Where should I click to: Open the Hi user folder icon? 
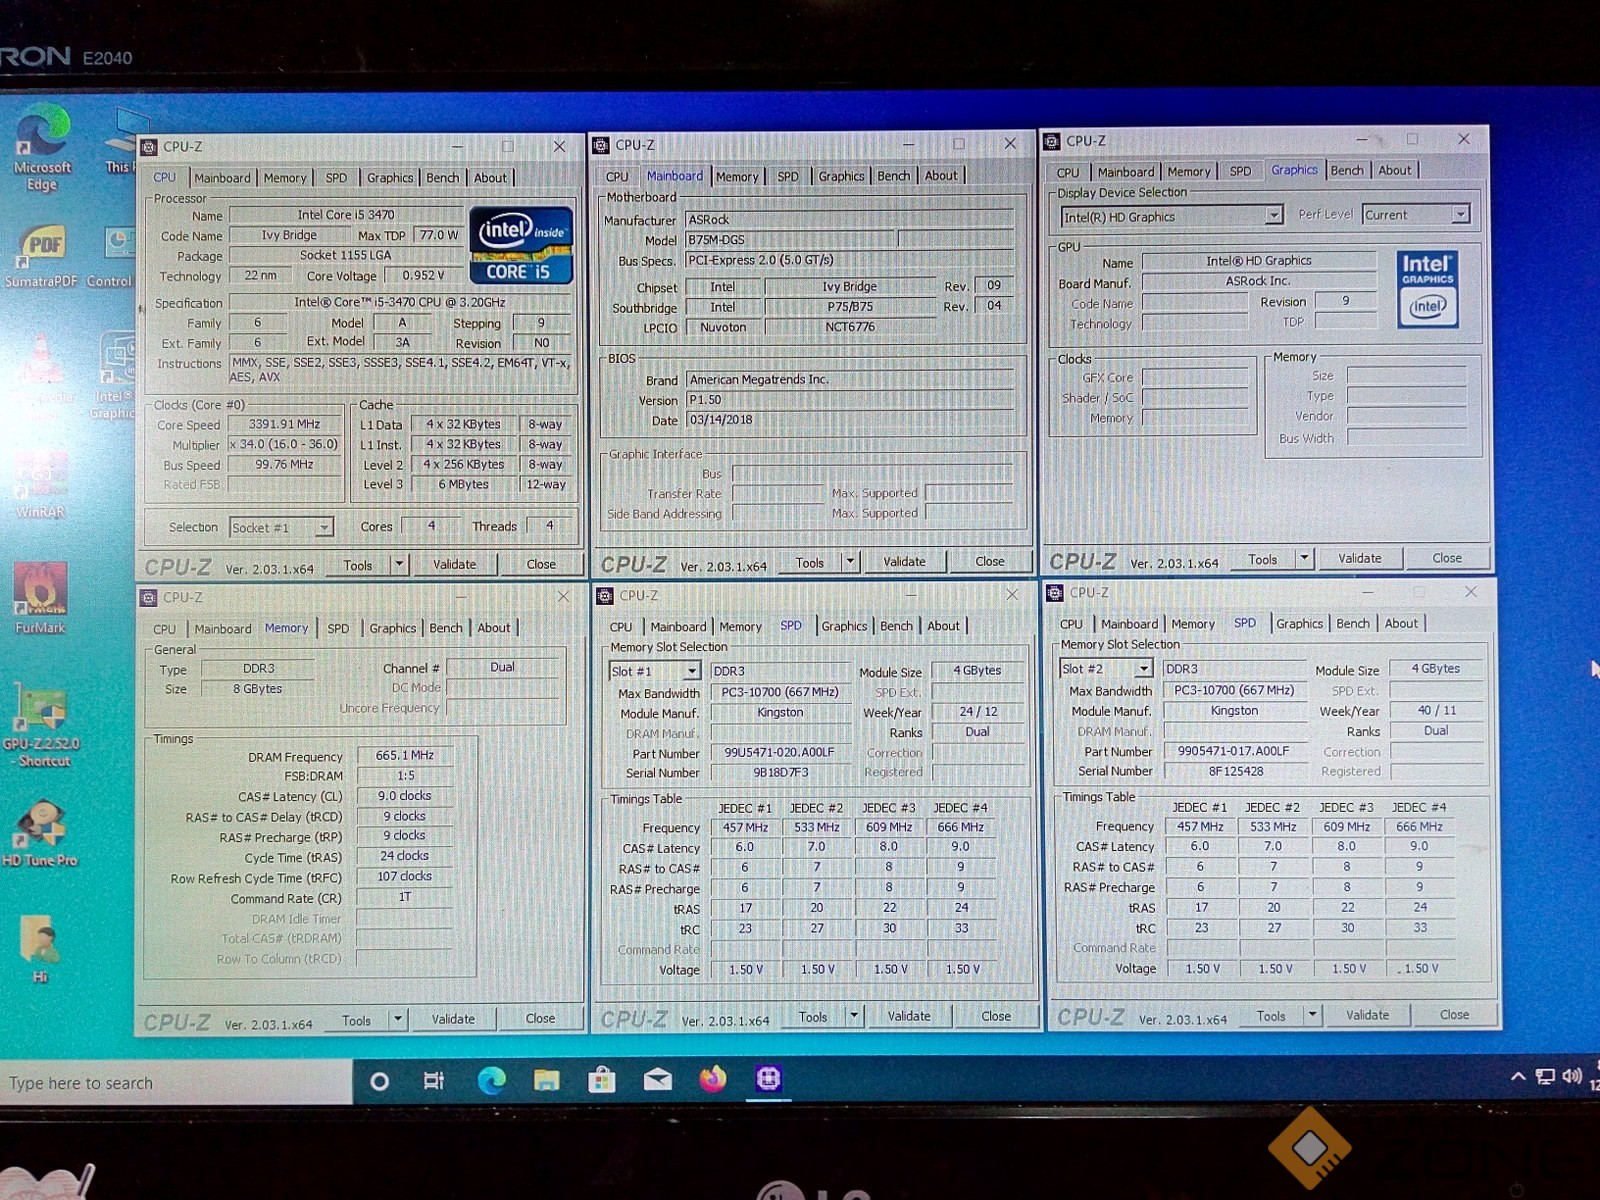tap(40, 948)
